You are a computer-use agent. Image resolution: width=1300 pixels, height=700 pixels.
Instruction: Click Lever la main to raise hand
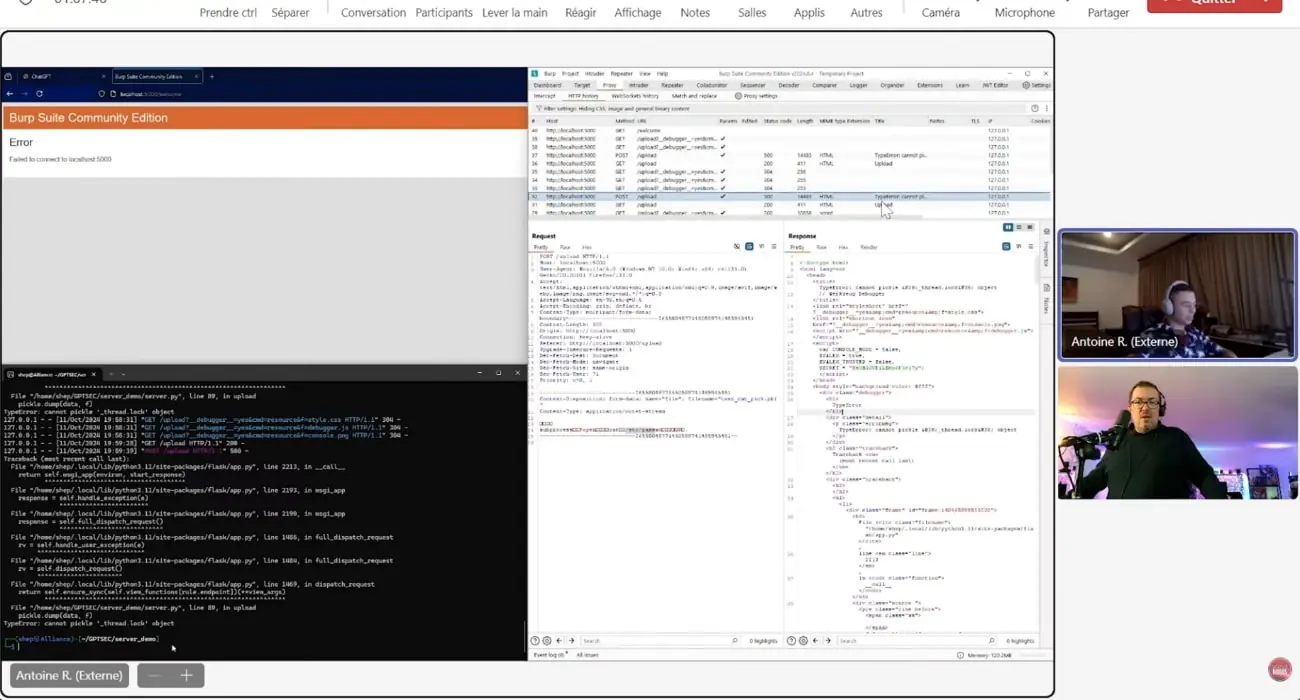click(x=515, y=13)
